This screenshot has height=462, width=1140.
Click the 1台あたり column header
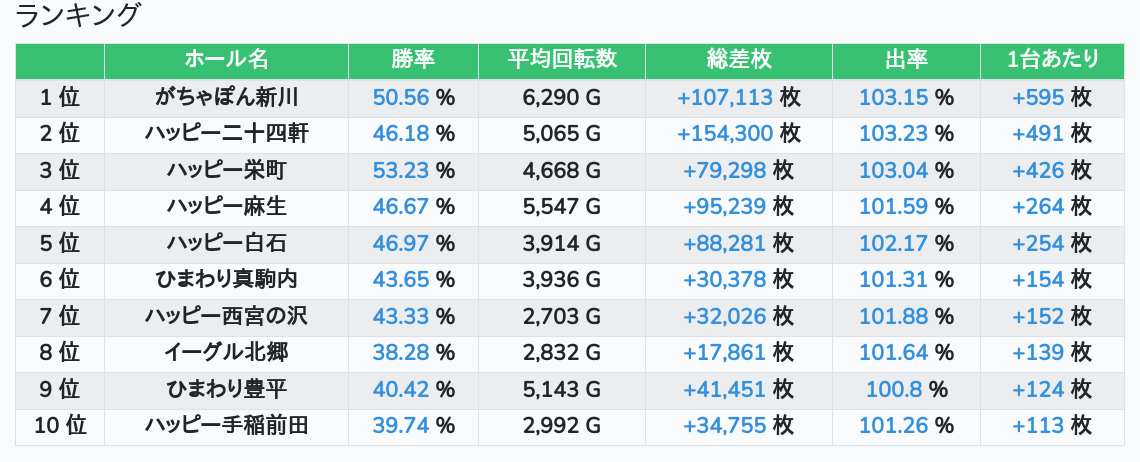pos(1053,60)
